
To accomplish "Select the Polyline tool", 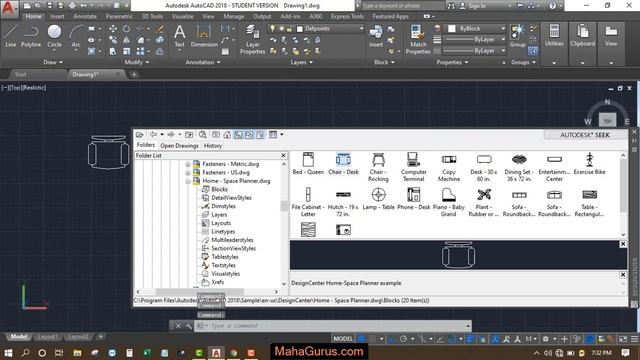I will pos(31,36).
